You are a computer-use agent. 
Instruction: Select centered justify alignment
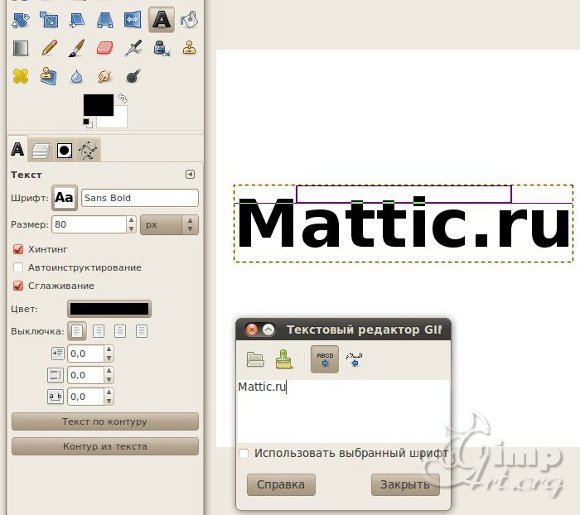click(x=120, y=331)
